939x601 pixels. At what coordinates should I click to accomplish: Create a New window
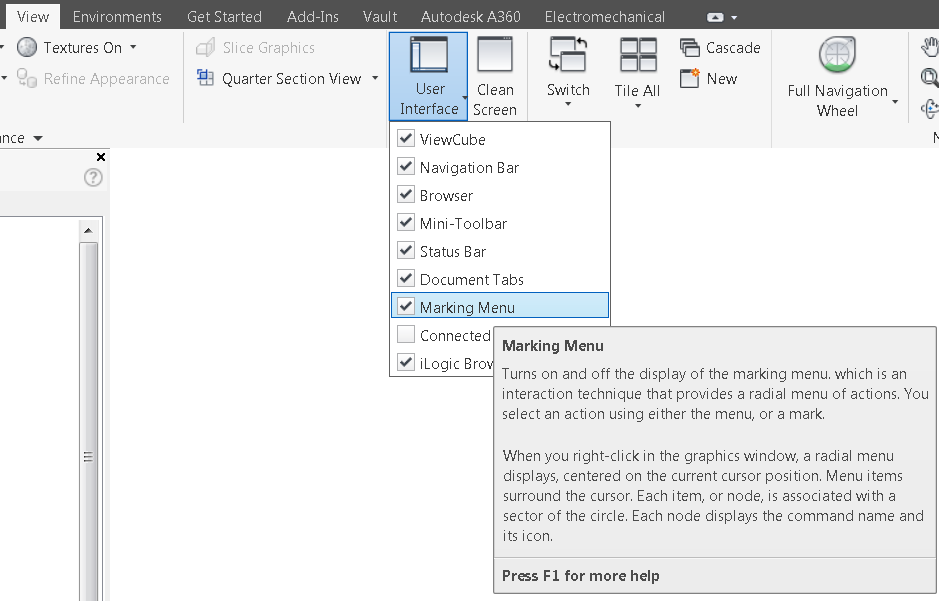point(712,78)
